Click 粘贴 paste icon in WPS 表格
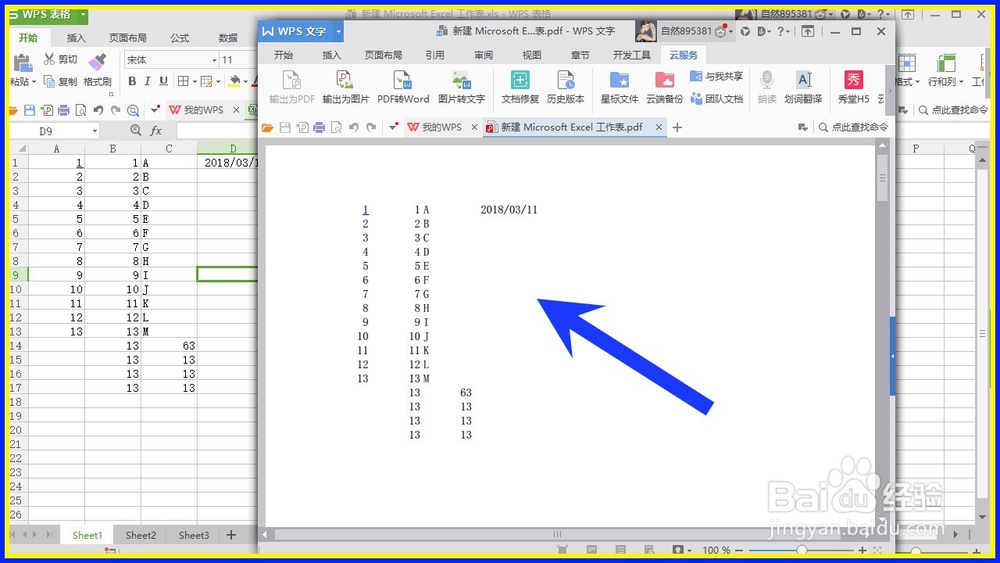The width and height of the screenshot is (1000, 563). pos(23,62)
